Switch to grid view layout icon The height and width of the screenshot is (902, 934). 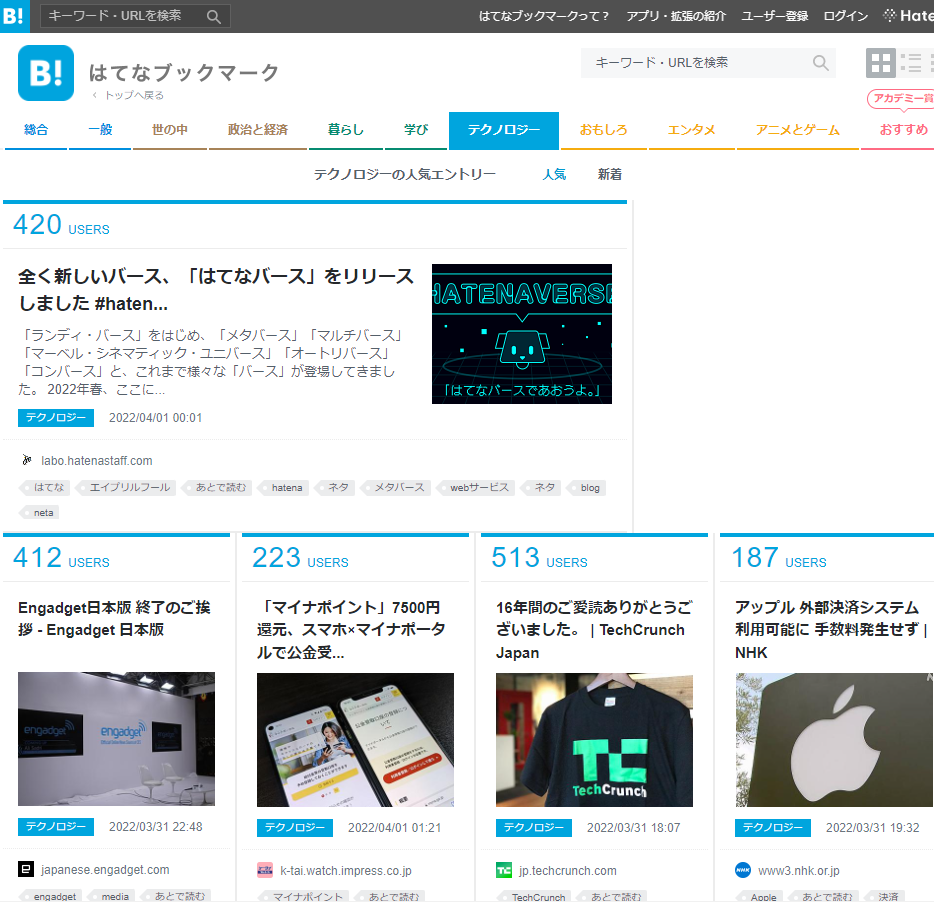(x=880, y=63)
